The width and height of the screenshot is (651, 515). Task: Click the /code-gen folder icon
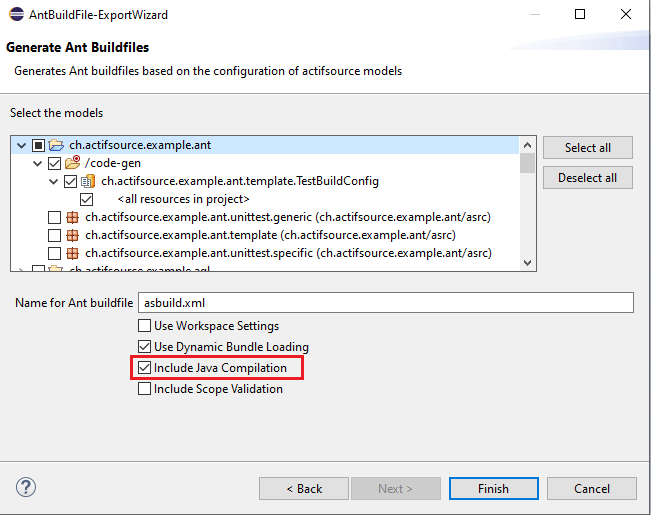click(72, 164)
